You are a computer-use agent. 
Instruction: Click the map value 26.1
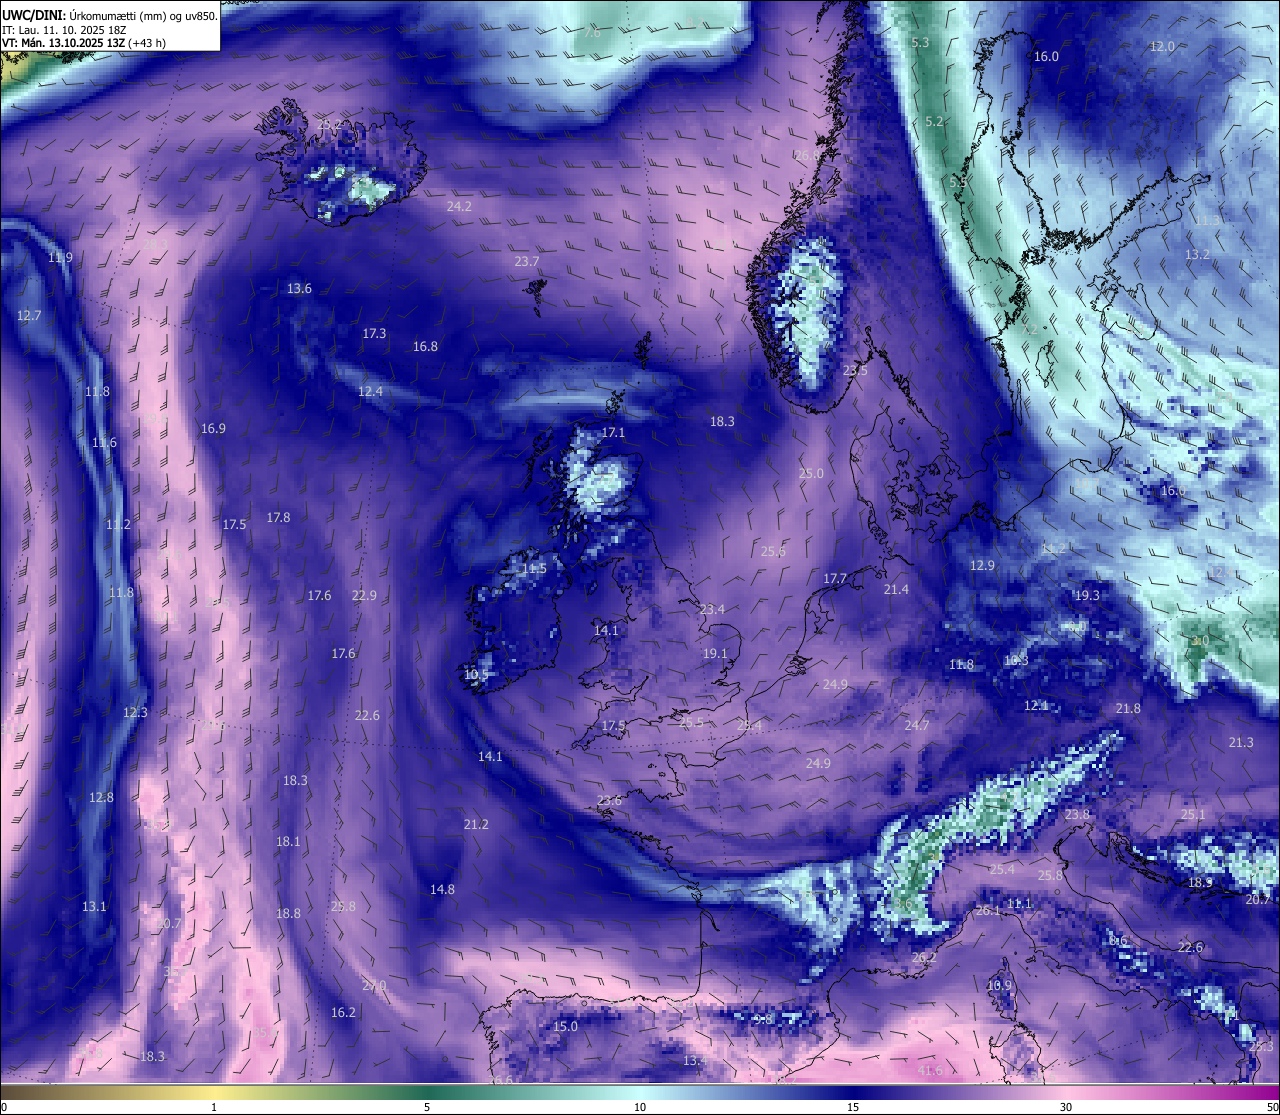(x=988, y=910)
